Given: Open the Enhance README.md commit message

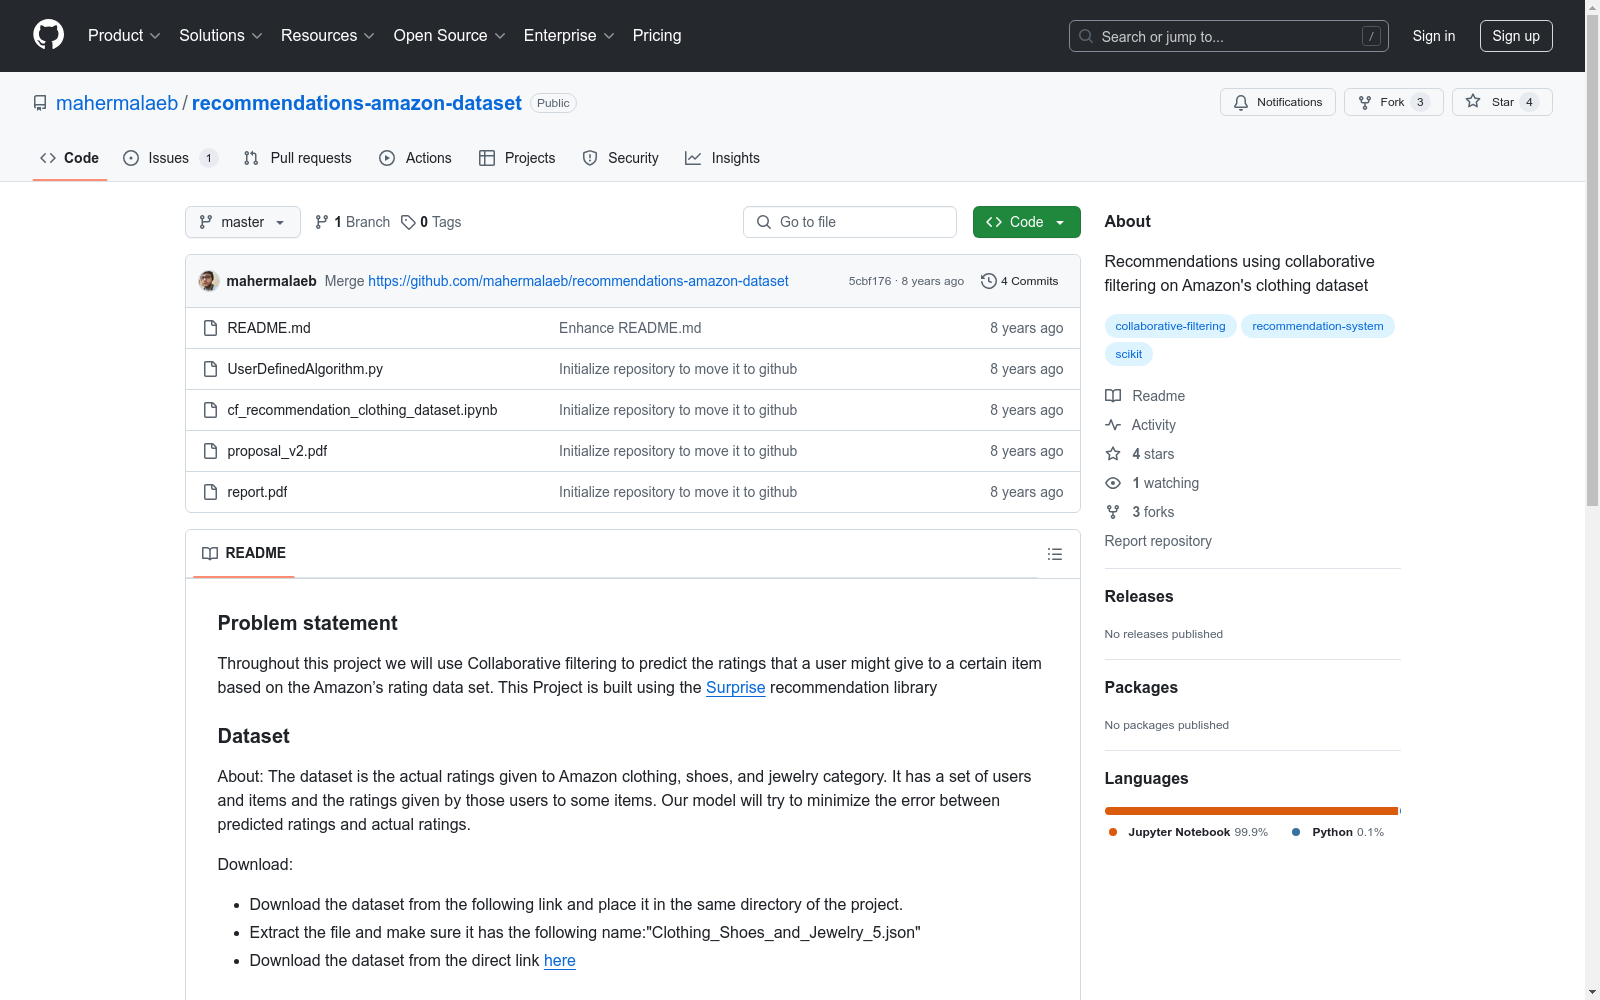Looking at the screenshot, I should click(x=630, y=328).
